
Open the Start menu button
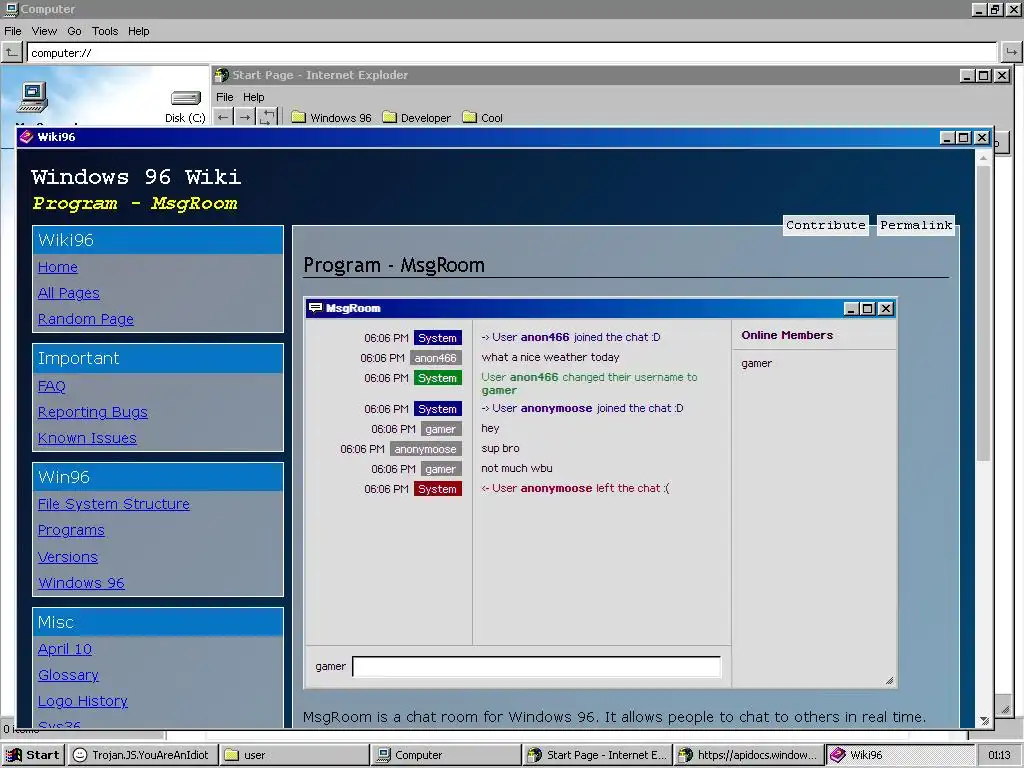(x=33, y=755)
